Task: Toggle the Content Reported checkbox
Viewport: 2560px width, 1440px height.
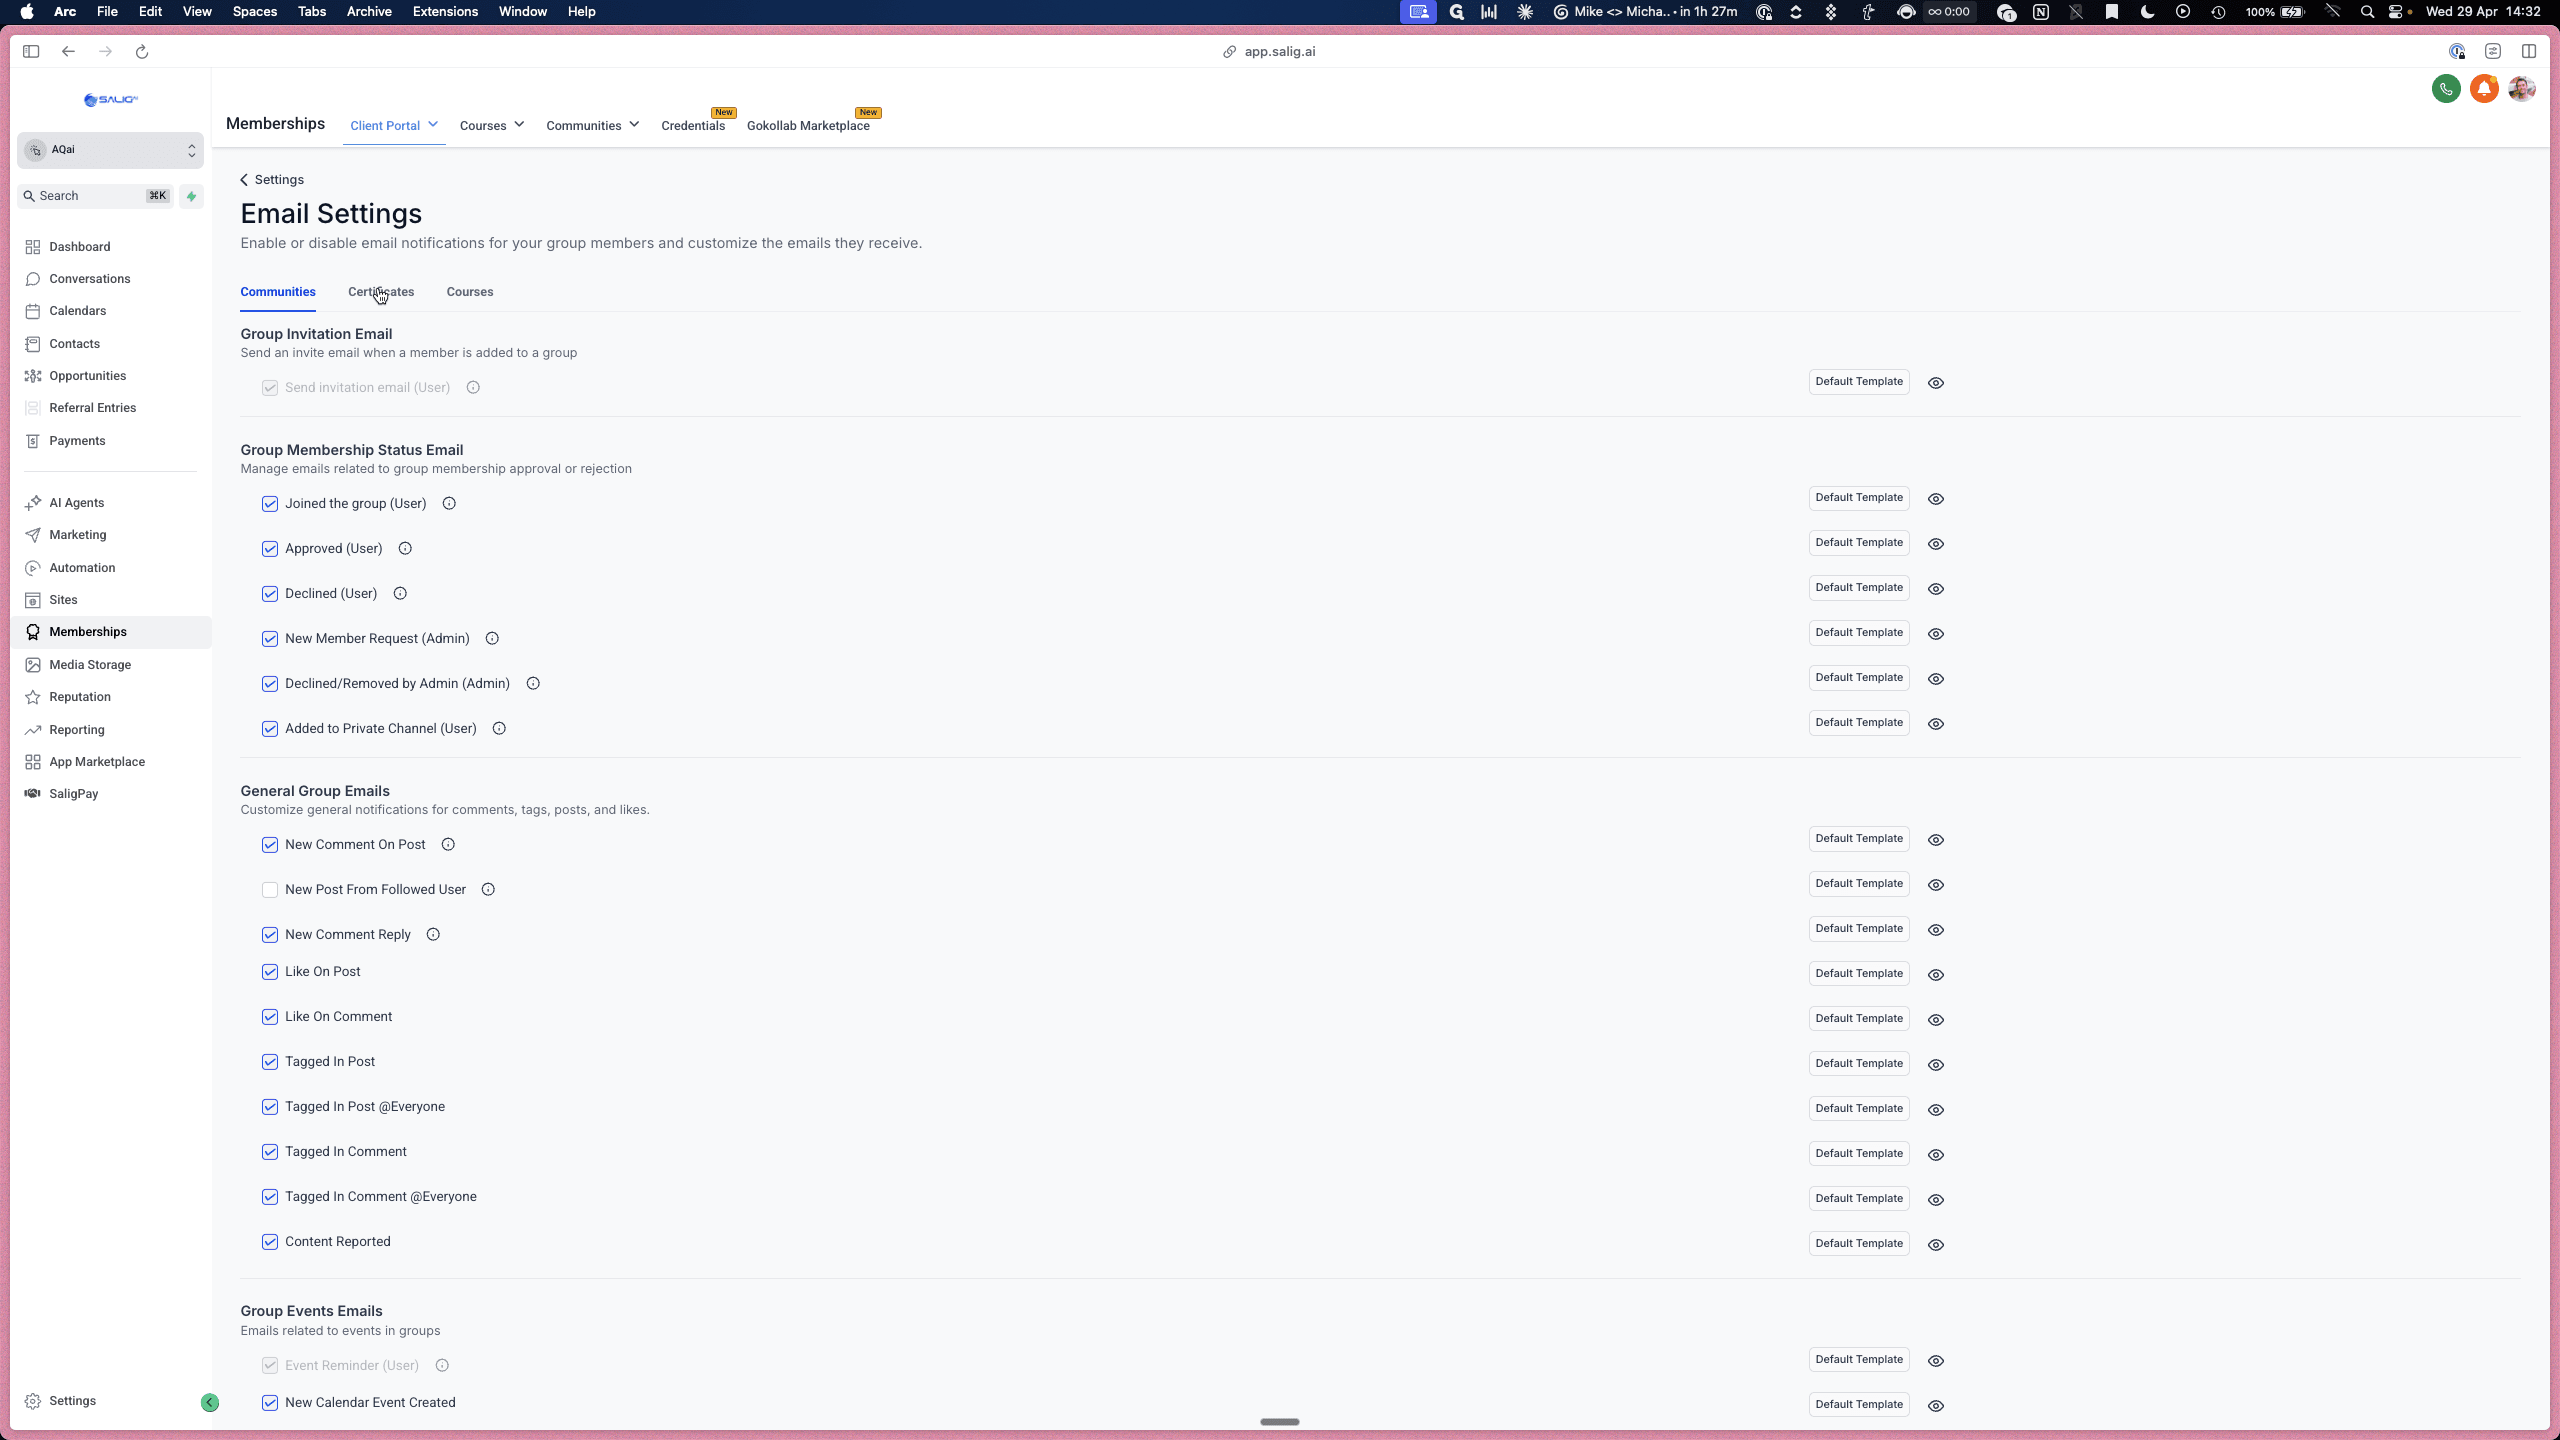Action: 270,1241
